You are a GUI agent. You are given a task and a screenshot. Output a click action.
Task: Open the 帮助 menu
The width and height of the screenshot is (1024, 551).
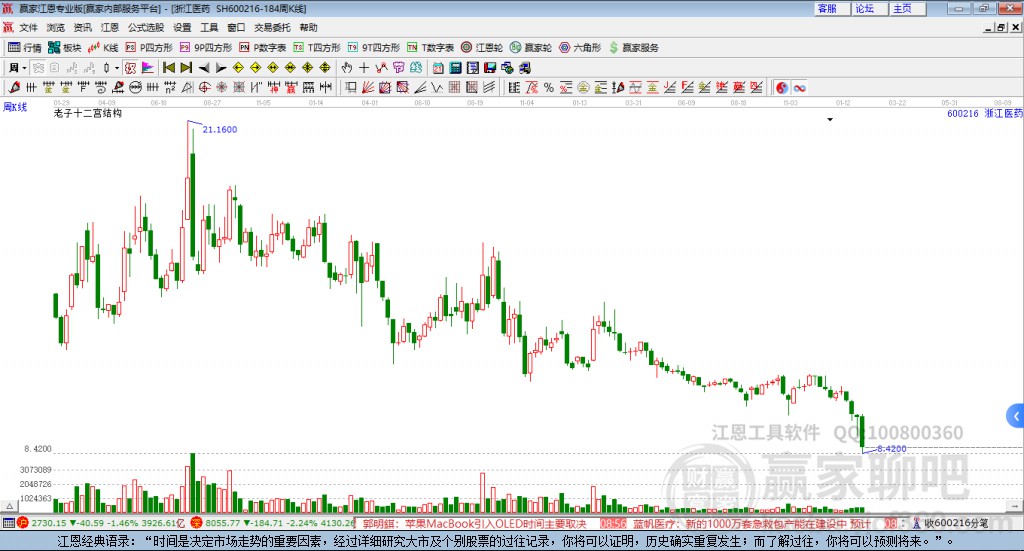(x=308, y=27)
